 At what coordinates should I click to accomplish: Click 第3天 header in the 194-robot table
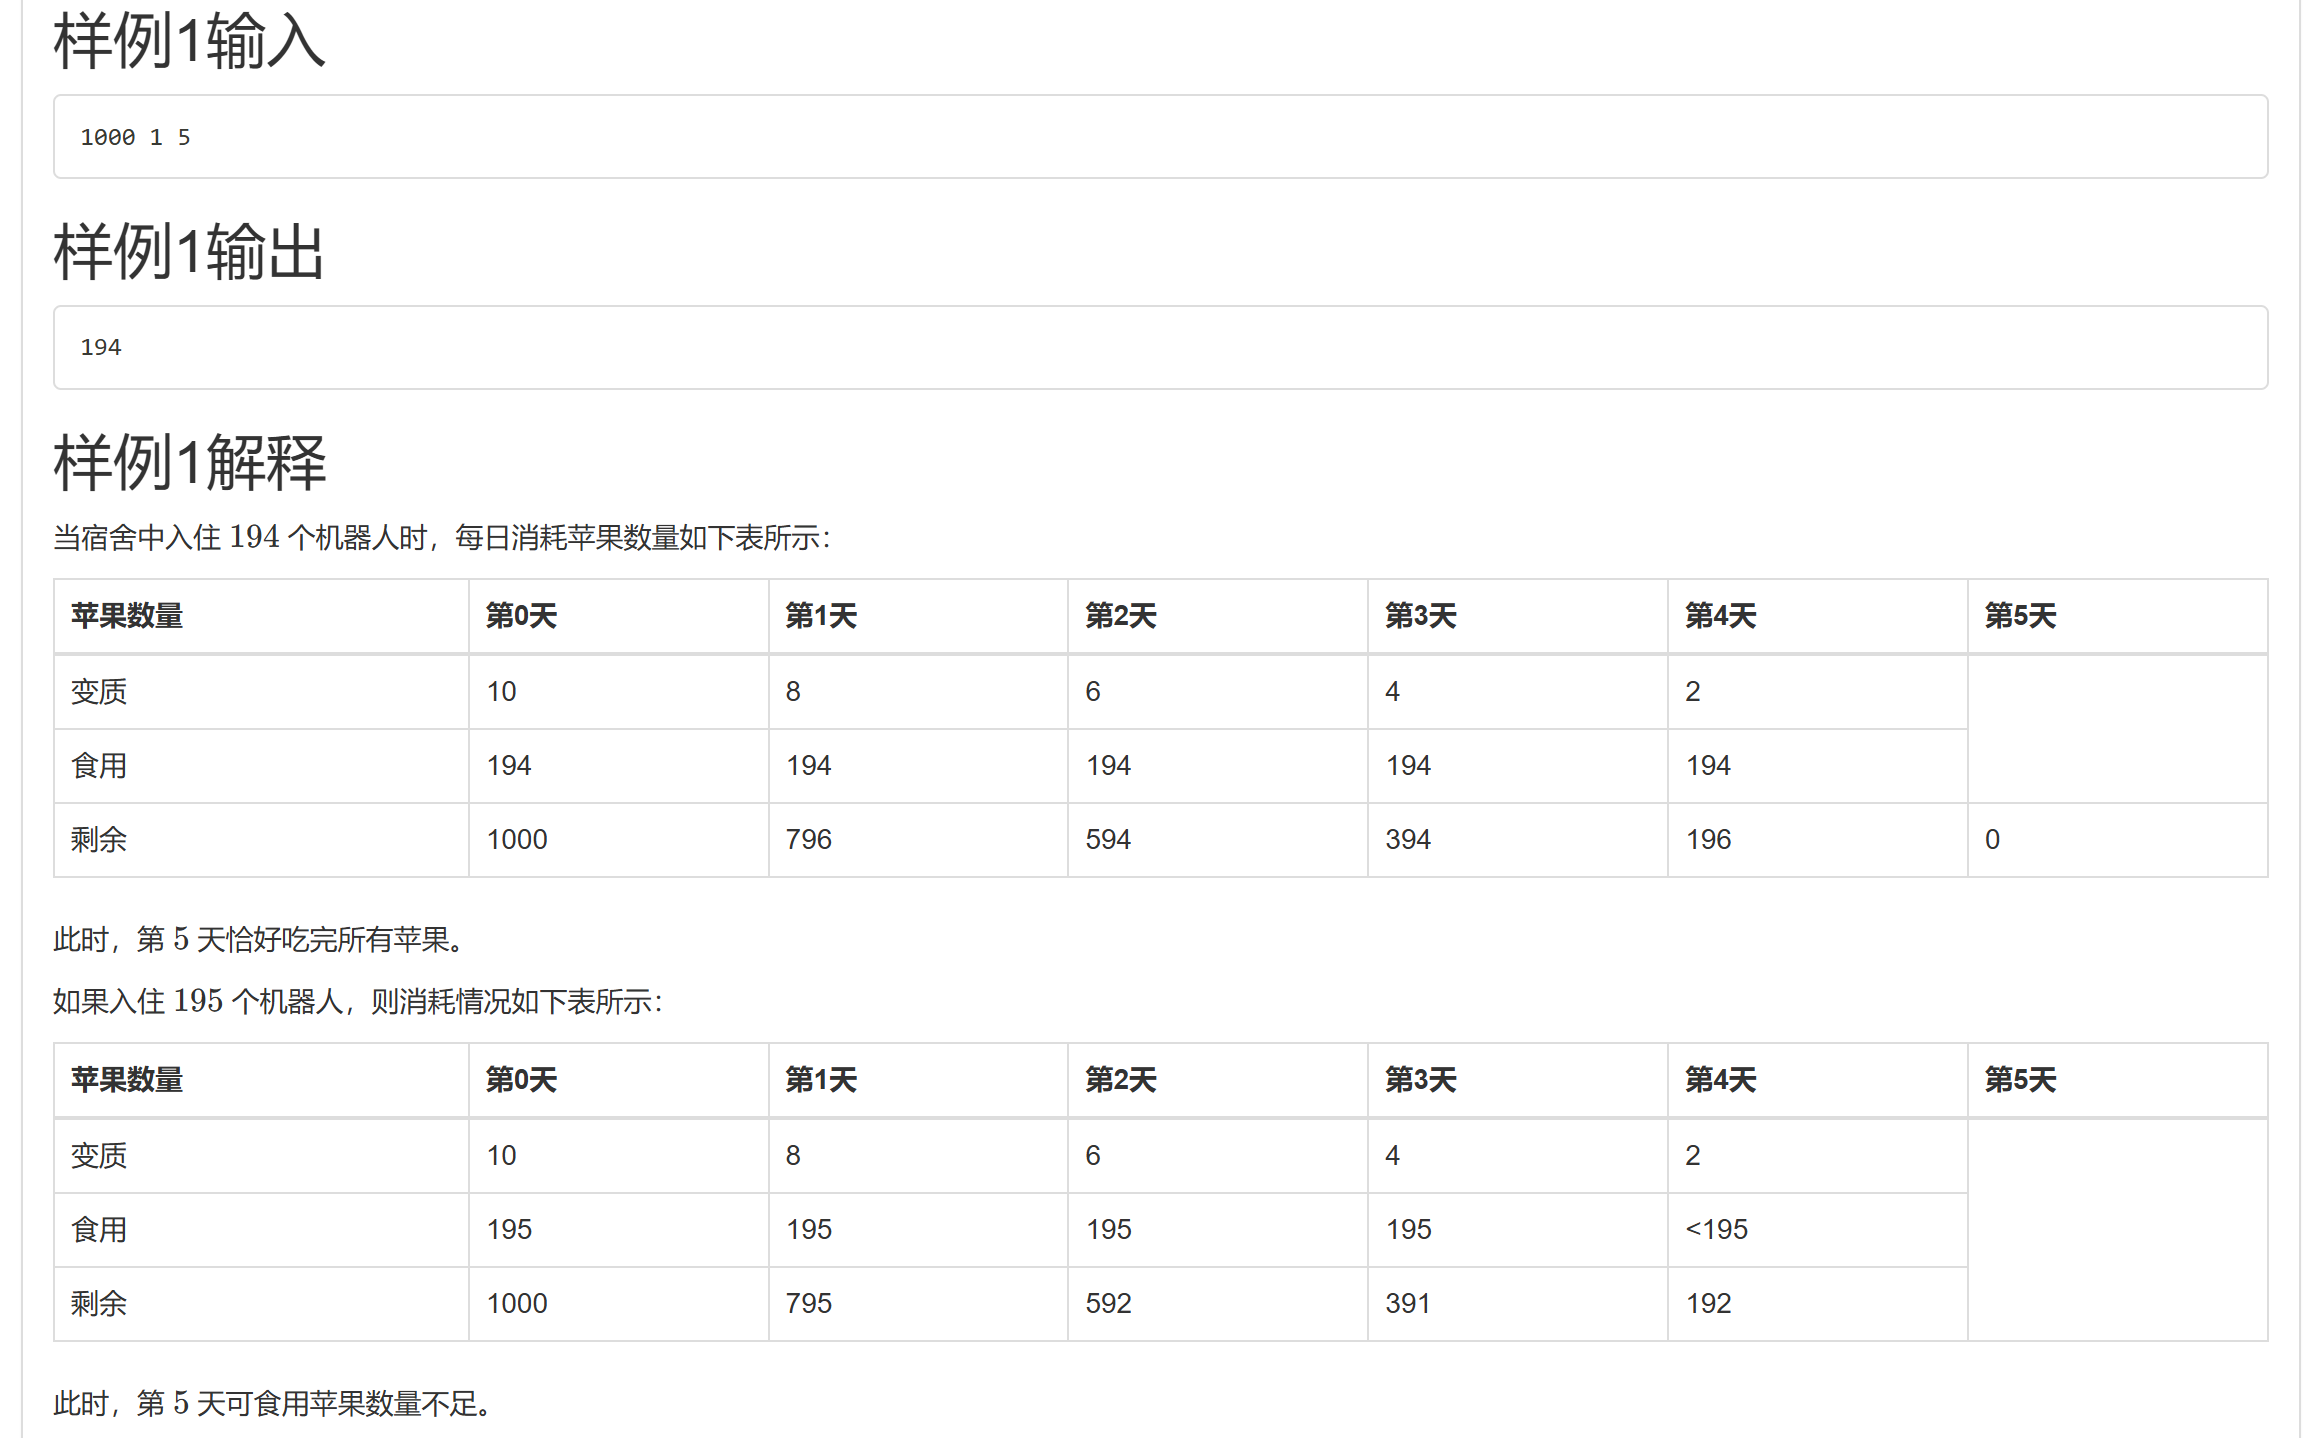[x=1420, y=616]
